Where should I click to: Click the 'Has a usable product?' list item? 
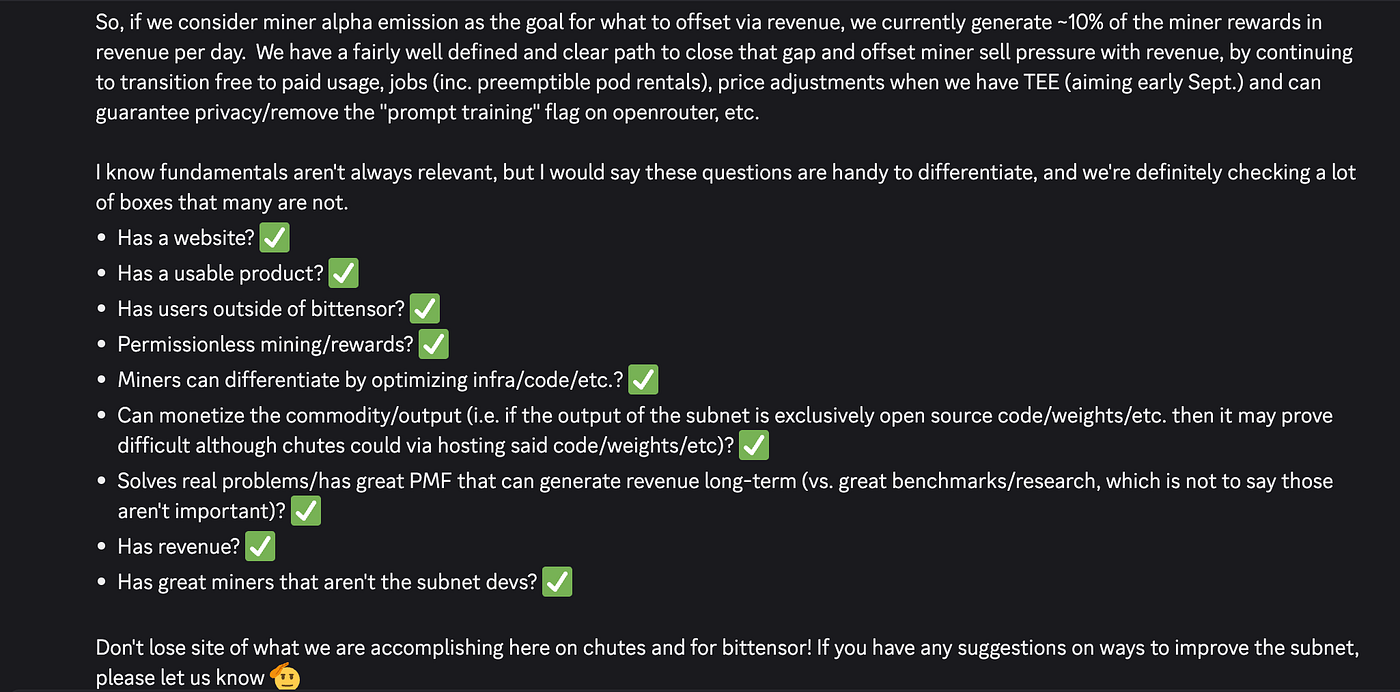(221, 273)
